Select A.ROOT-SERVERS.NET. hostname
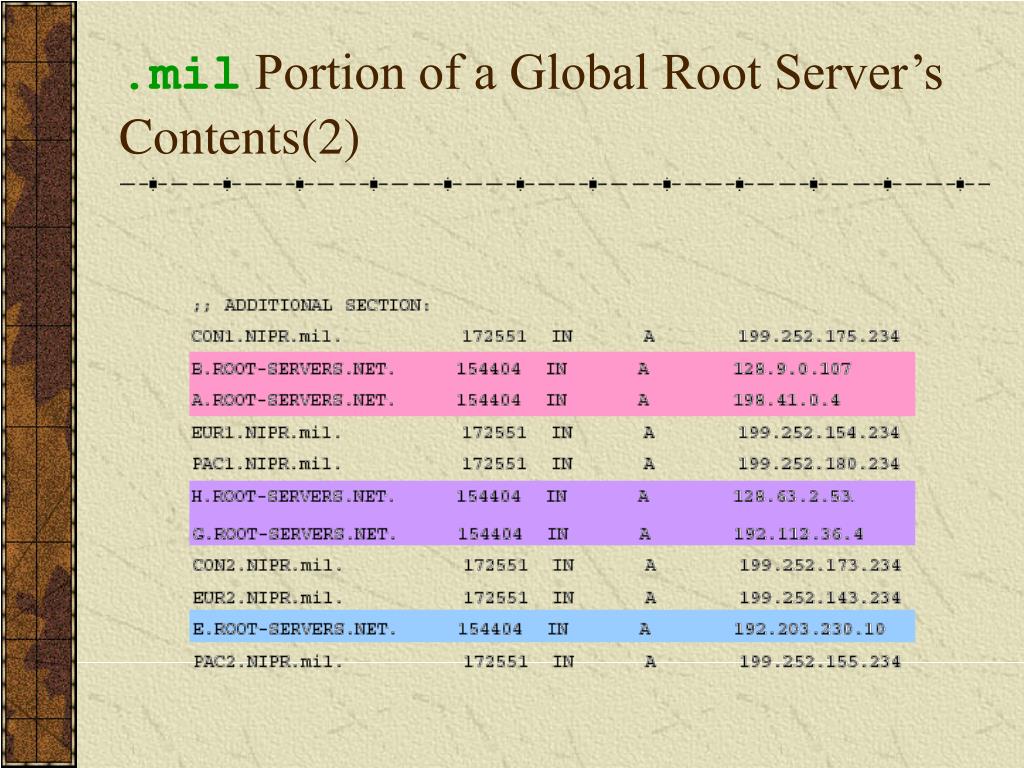The image size is (1024, 768). [x=293, y=400]
